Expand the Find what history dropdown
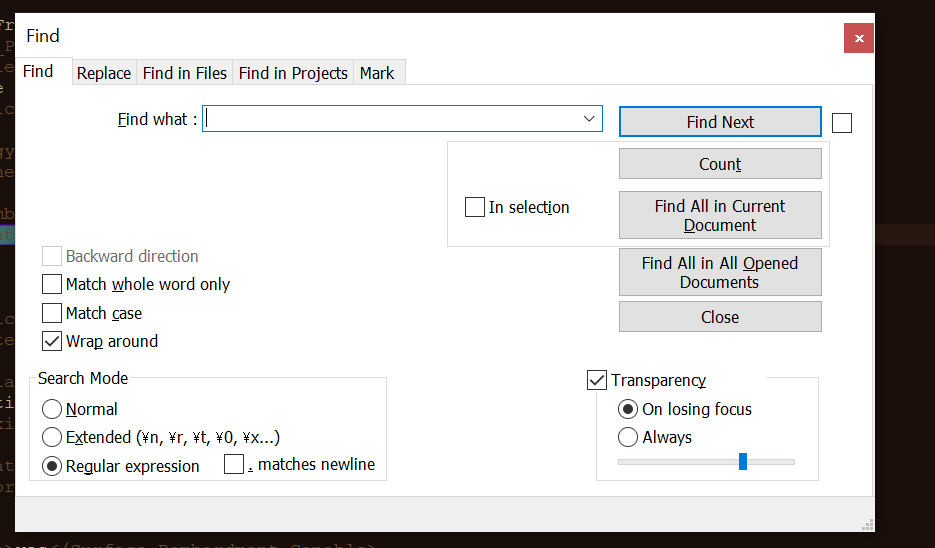Screen dimensions: 935x548 point(589,119)
